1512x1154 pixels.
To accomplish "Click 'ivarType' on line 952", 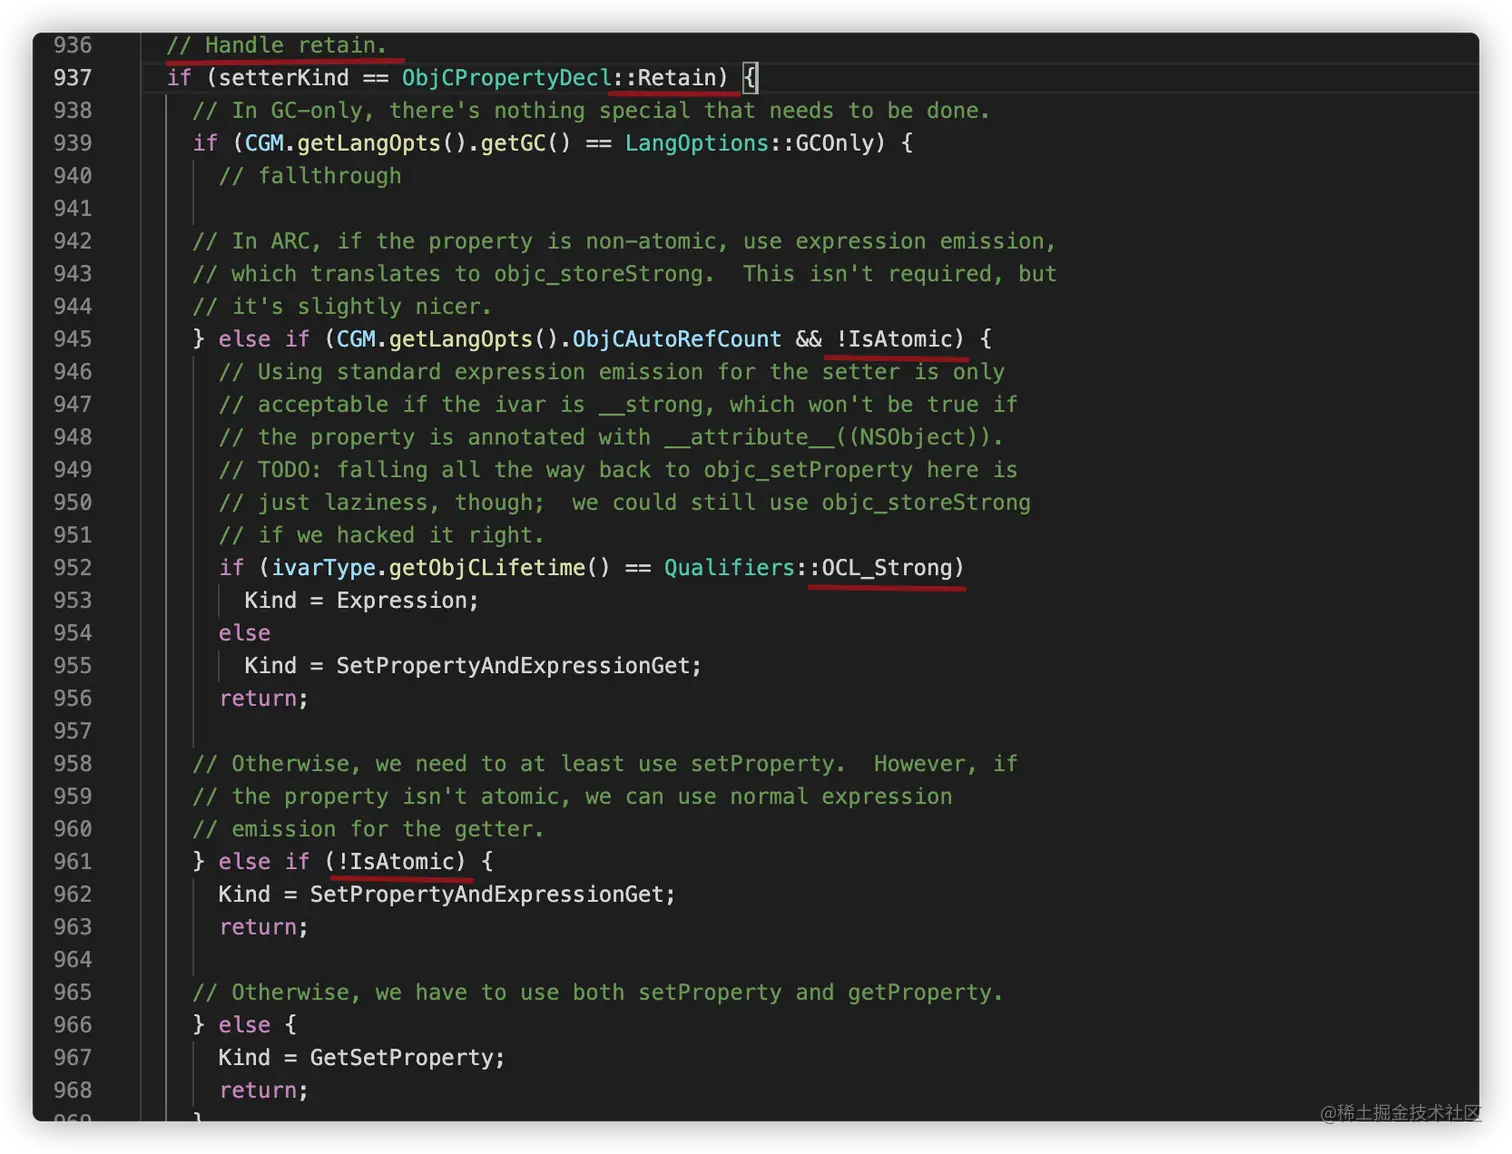I will (x=323, y=568).
